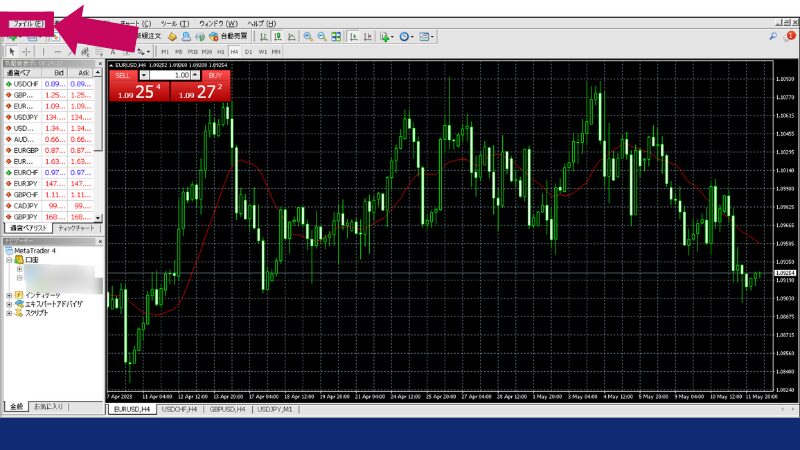Click the tile windows icon
This screenshot has height=450, width=800.
pyautogui.click(x=337, y=37)
